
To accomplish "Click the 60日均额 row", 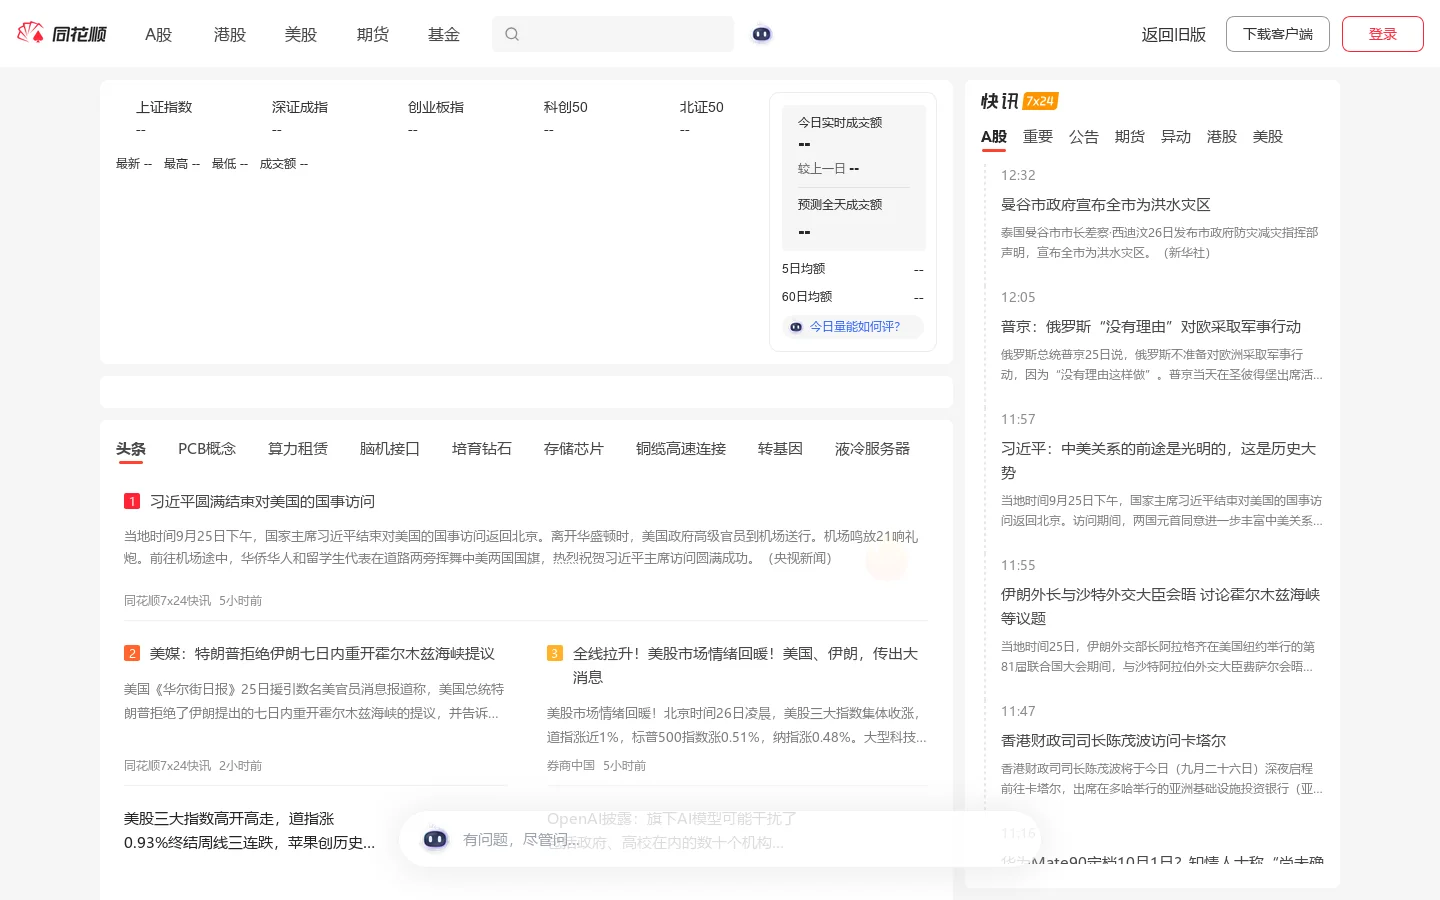I will point(853,297).
